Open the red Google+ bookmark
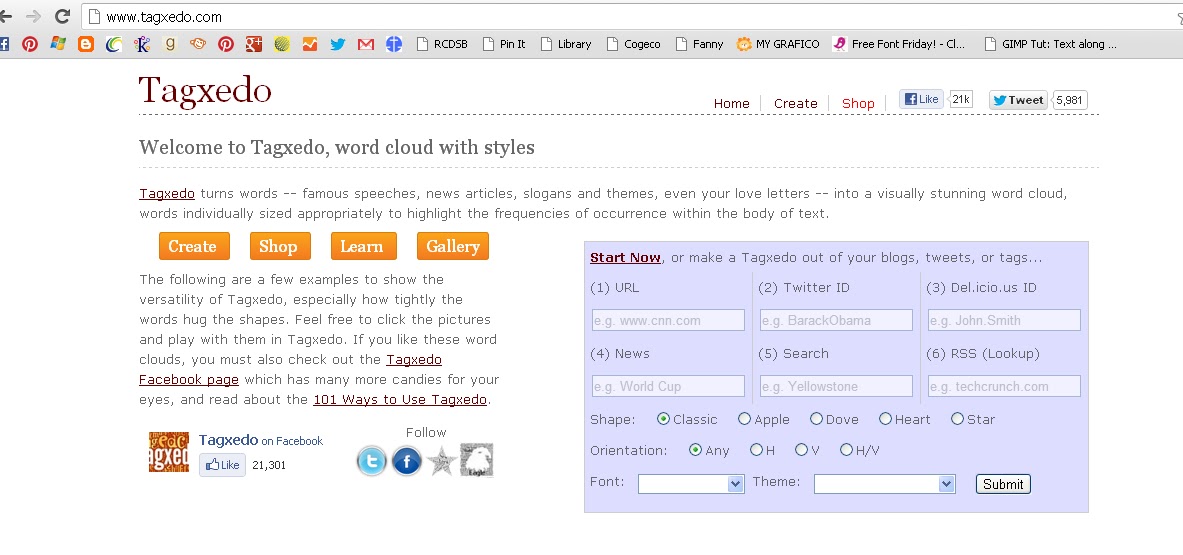This screenshot has width=1183, height=555. (x=254, y=44)
